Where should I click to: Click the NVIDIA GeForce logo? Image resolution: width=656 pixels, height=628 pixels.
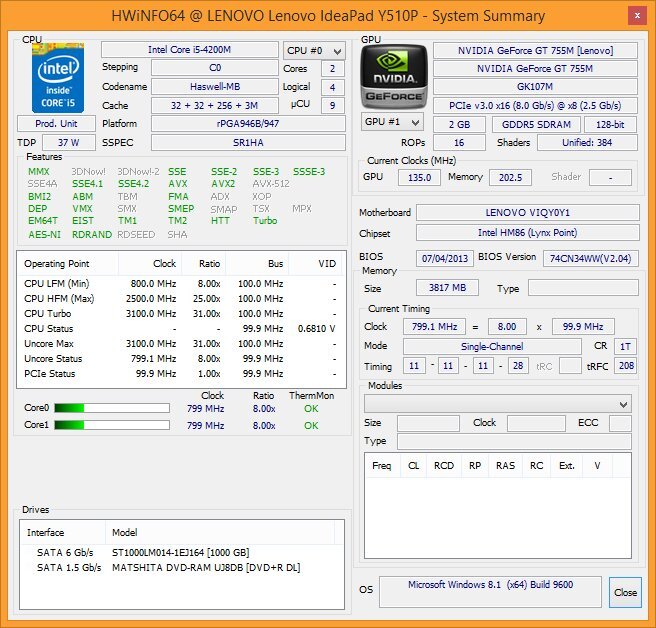[x=394, y=77]
